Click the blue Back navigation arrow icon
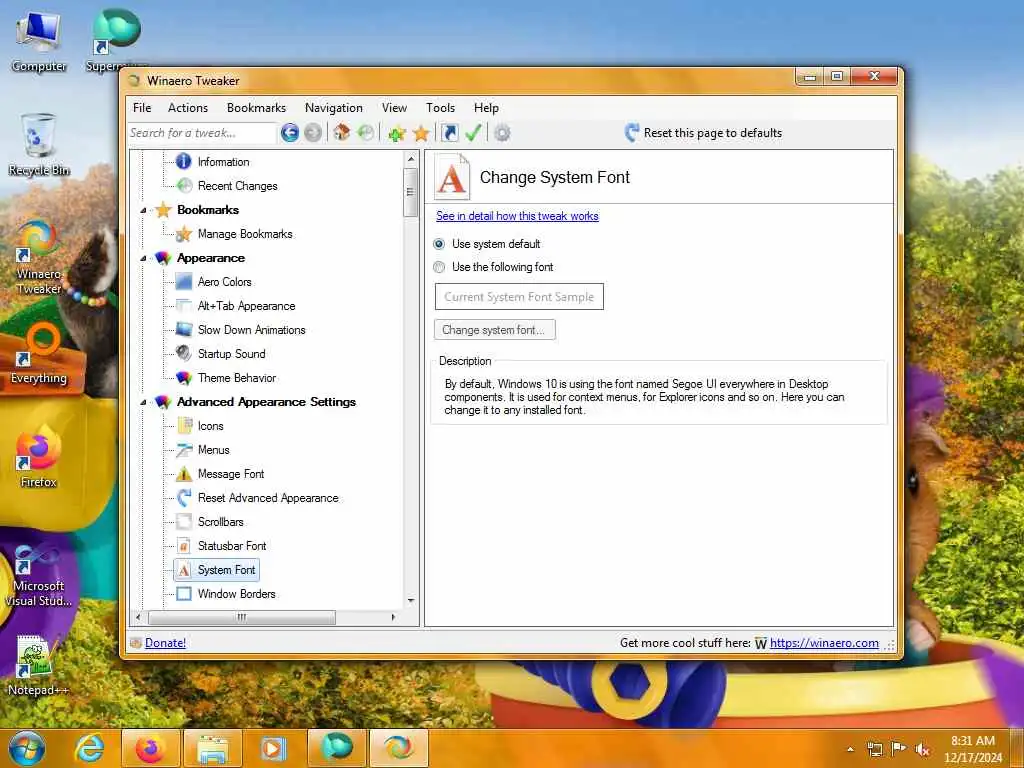Viewport: 1024px width, 768px height. coord(290,133)
